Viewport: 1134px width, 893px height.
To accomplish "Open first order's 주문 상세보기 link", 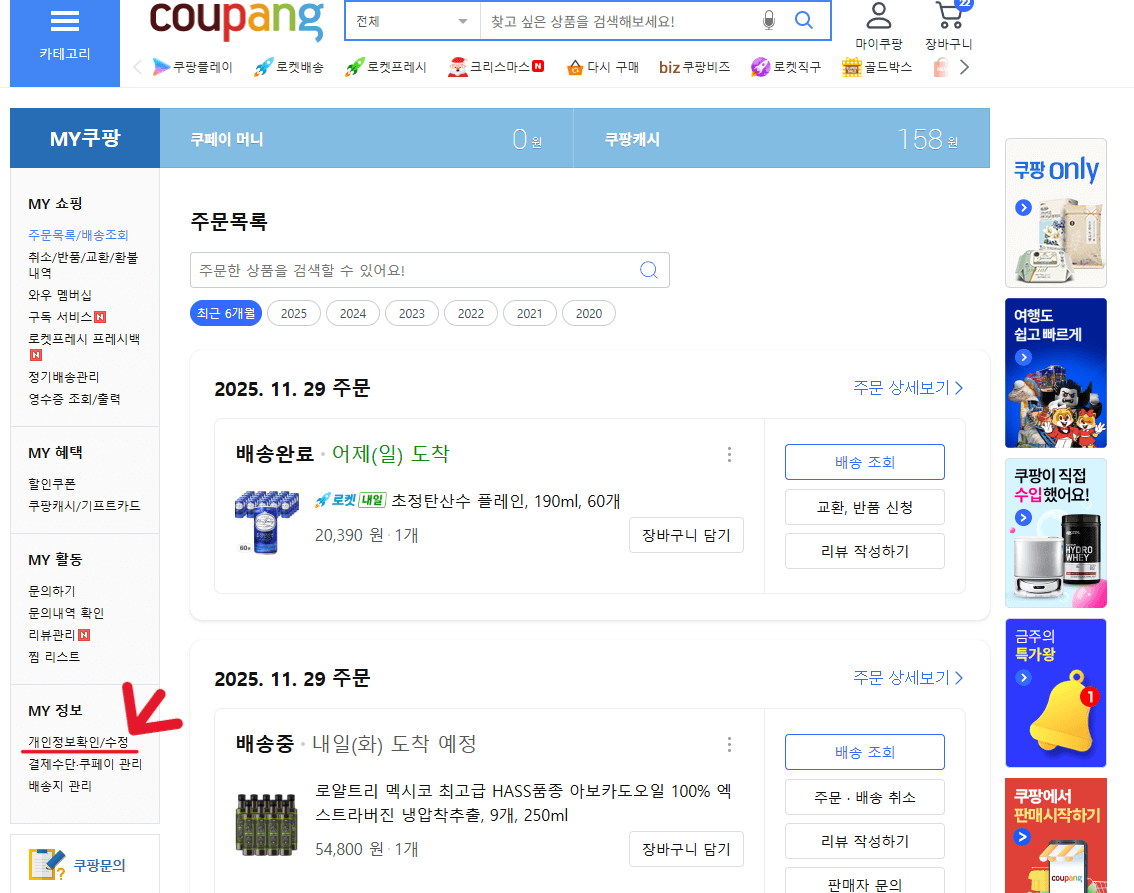I will click(908, 388).
